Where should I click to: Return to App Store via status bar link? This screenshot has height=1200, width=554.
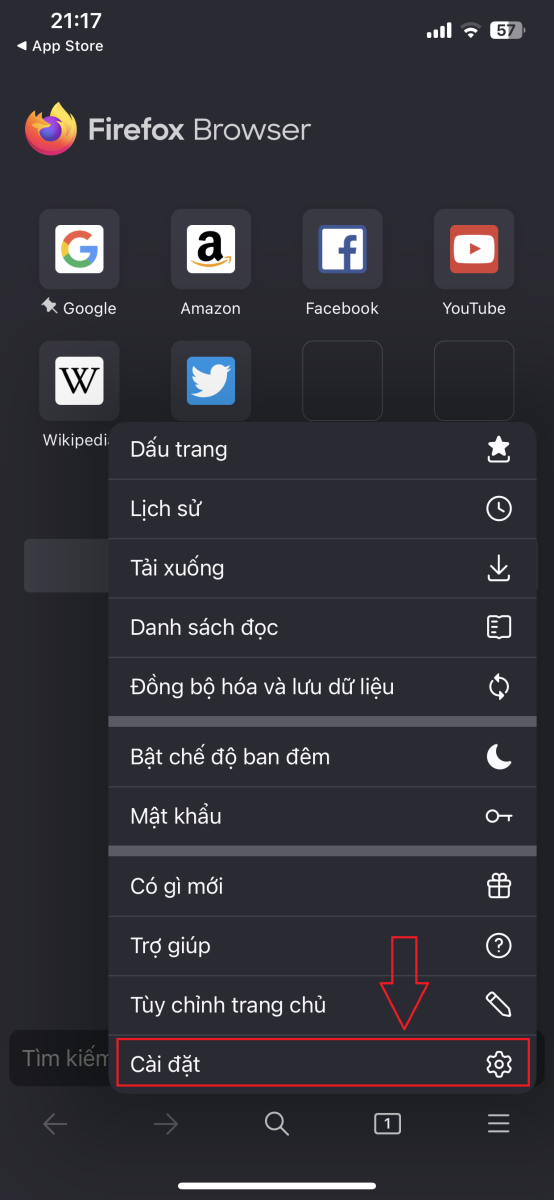click(x=60, y=46)
